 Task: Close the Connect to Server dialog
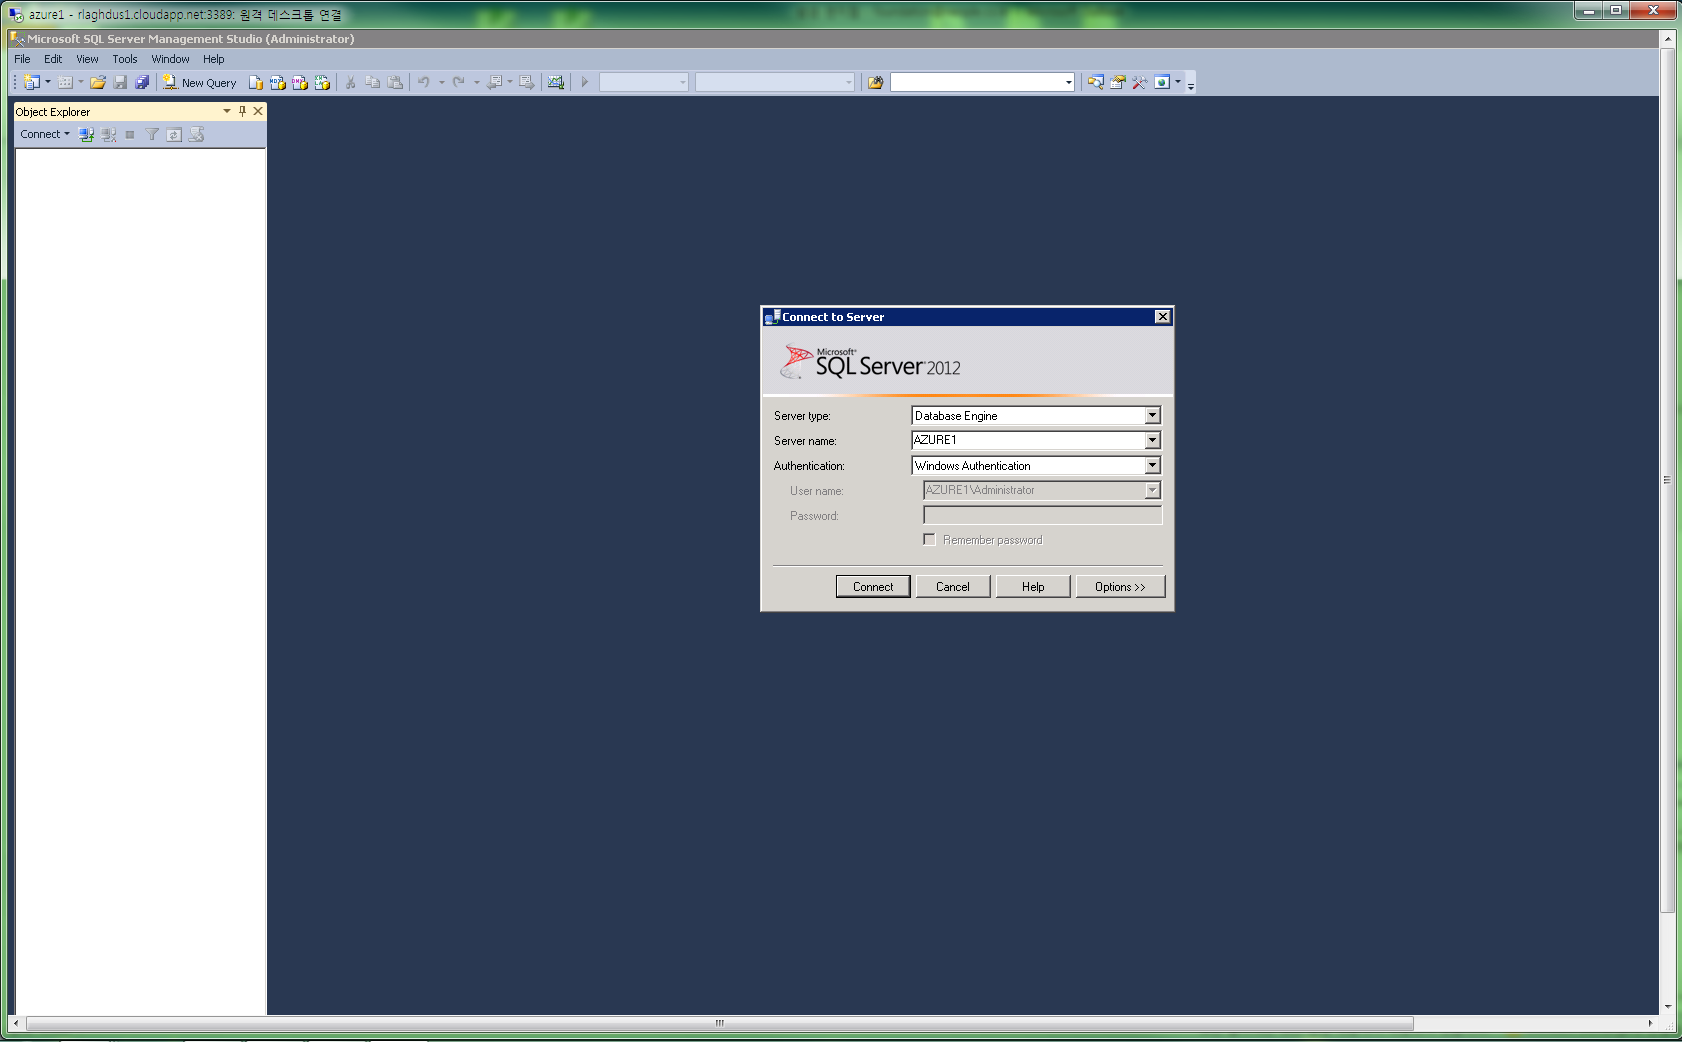(x=1162, y=317)
